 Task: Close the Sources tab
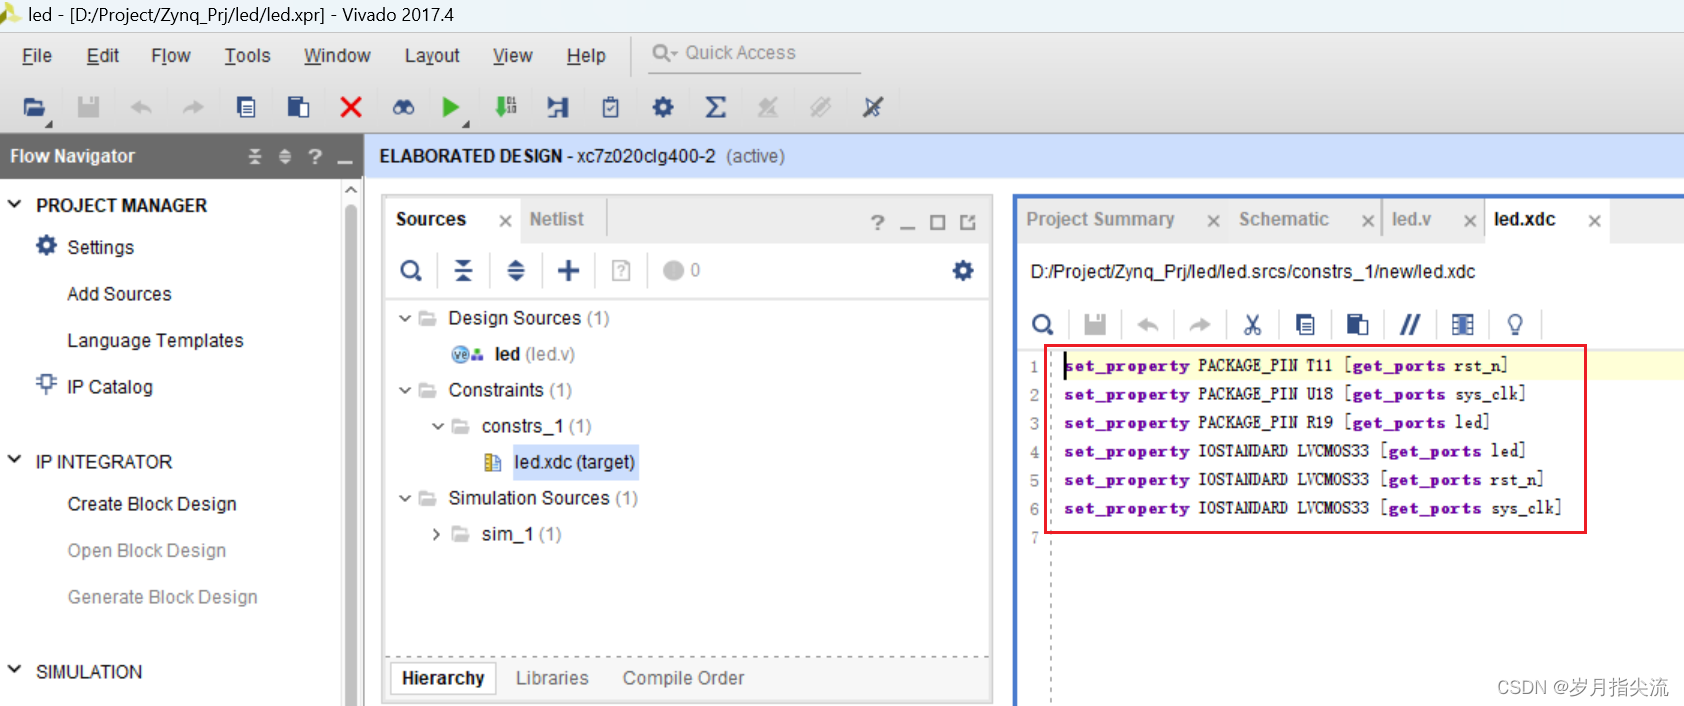(x=505, y=221)
